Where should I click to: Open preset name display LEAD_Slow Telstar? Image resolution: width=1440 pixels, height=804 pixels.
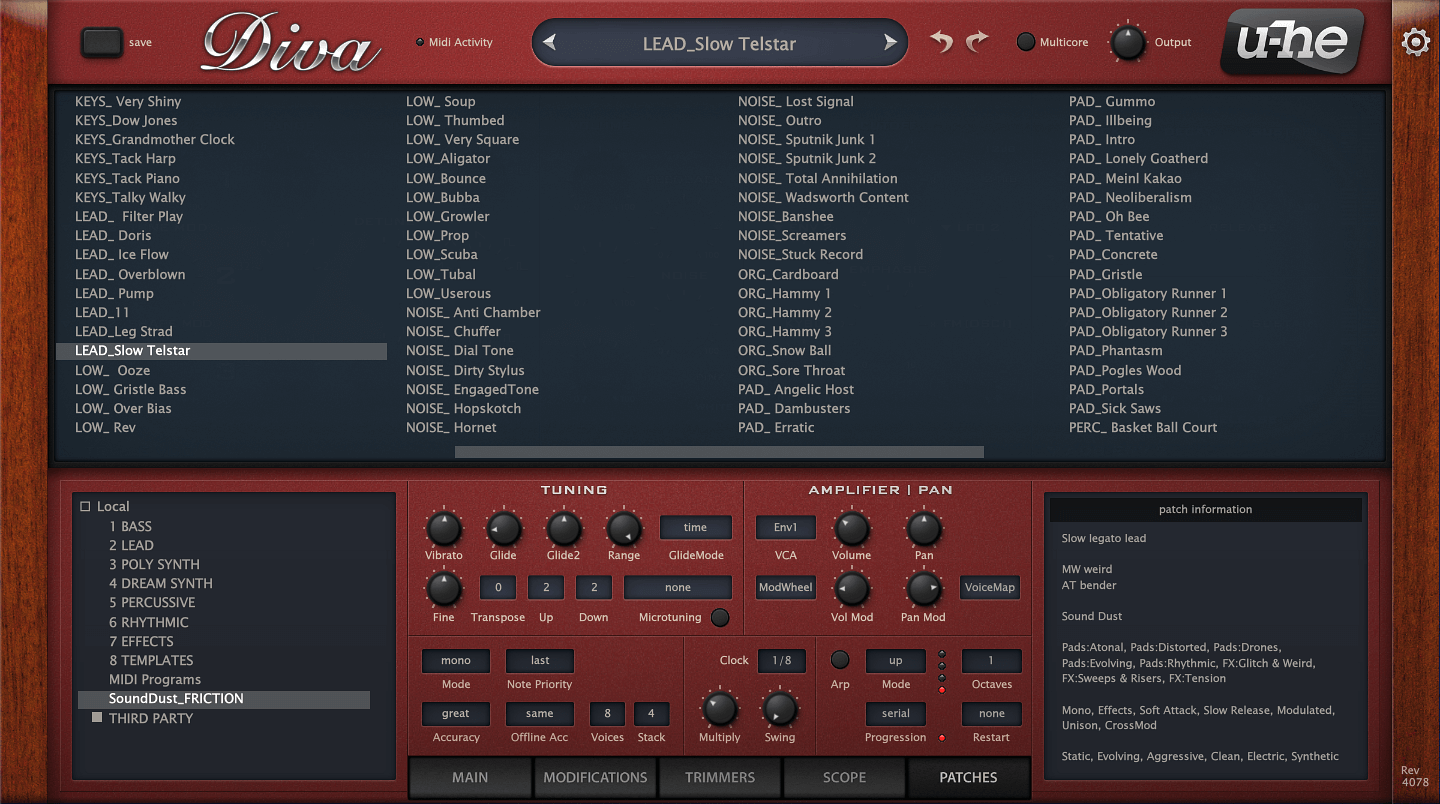tap(719, 44)
